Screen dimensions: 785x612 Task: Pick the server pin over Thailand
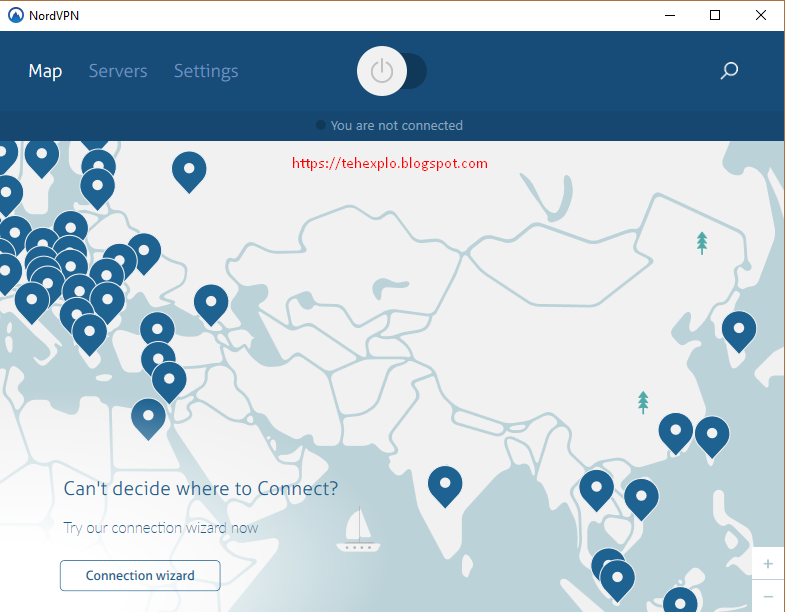(x=596, y=490)
